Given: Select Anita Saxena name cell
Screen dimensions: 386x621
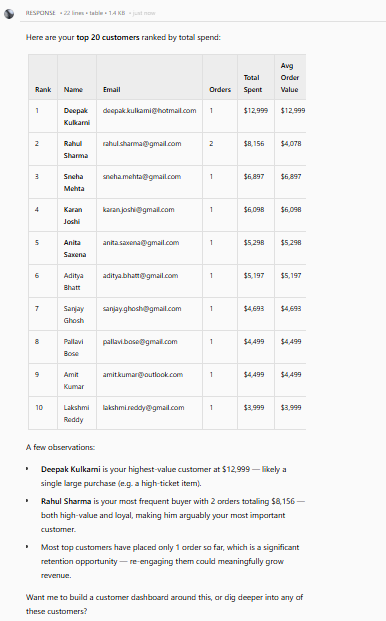Looking at the screenshot, I should click(x=77, y=248).
